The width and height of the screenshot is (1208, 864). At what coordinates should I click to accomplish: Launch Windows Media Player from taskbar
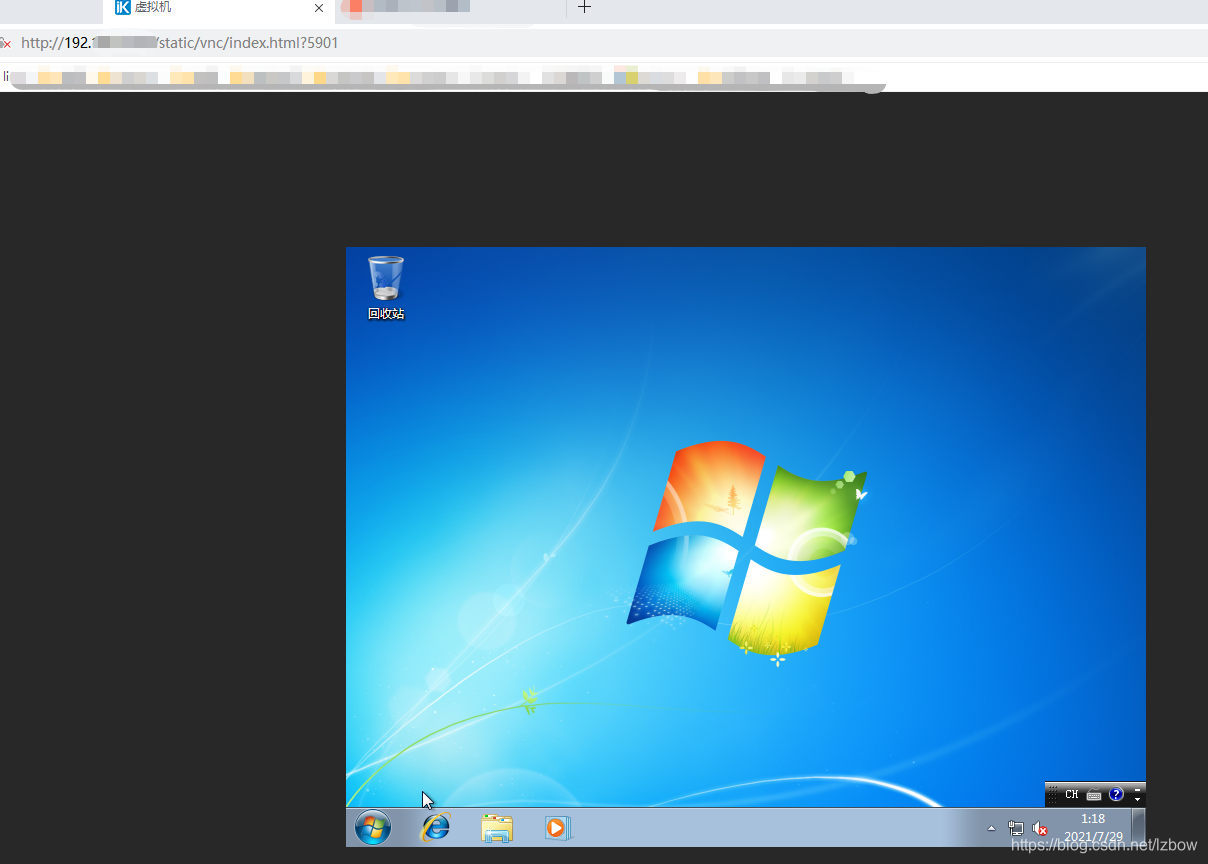[557, 828]
